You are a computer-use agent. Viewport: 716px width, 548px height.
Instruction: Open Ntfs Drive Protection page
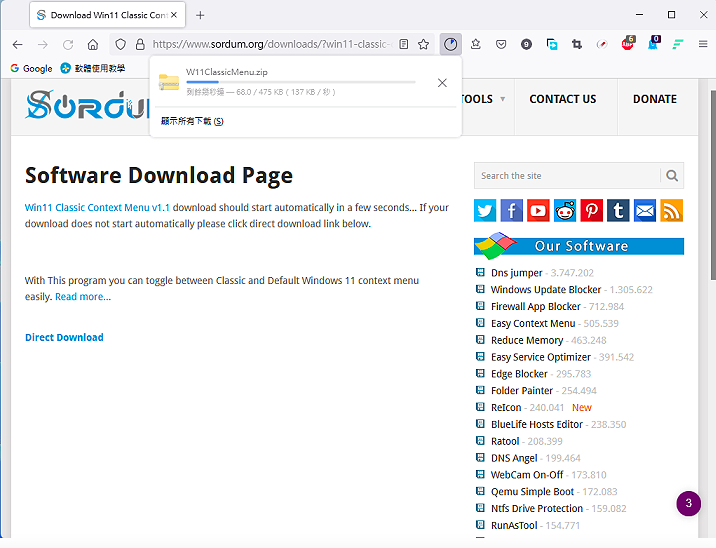click(x=537, y=509)
